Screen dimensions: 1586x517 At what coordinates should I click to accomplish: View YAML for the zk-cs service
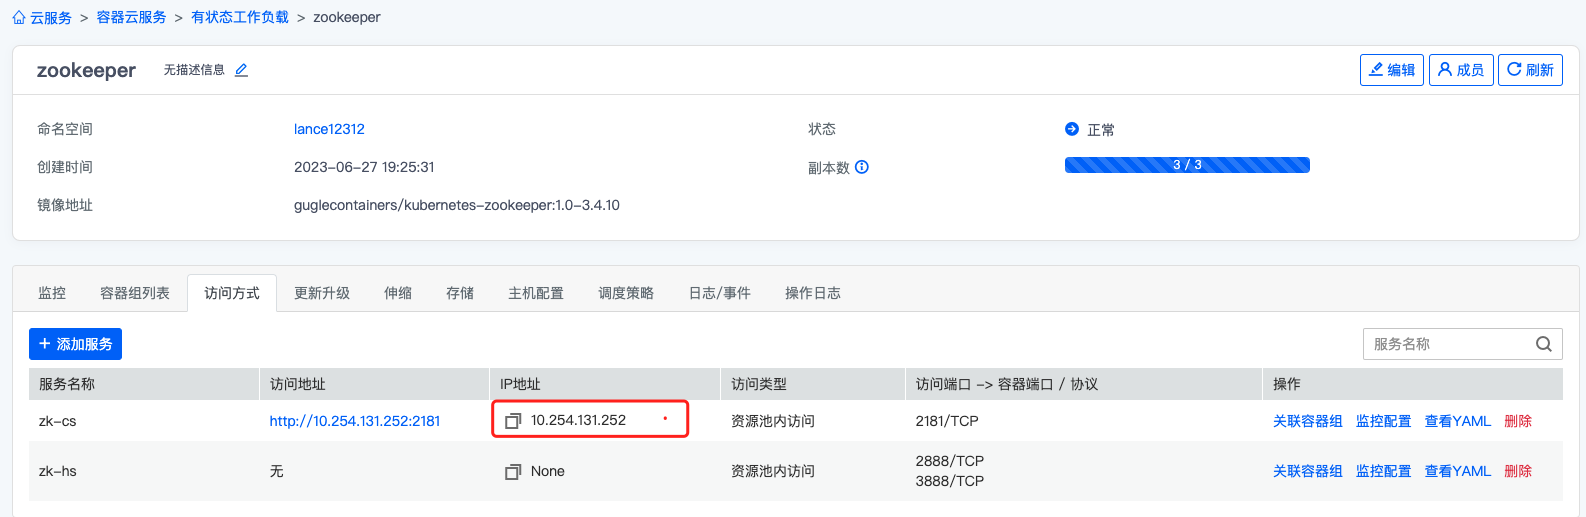tap(1458, 421)
